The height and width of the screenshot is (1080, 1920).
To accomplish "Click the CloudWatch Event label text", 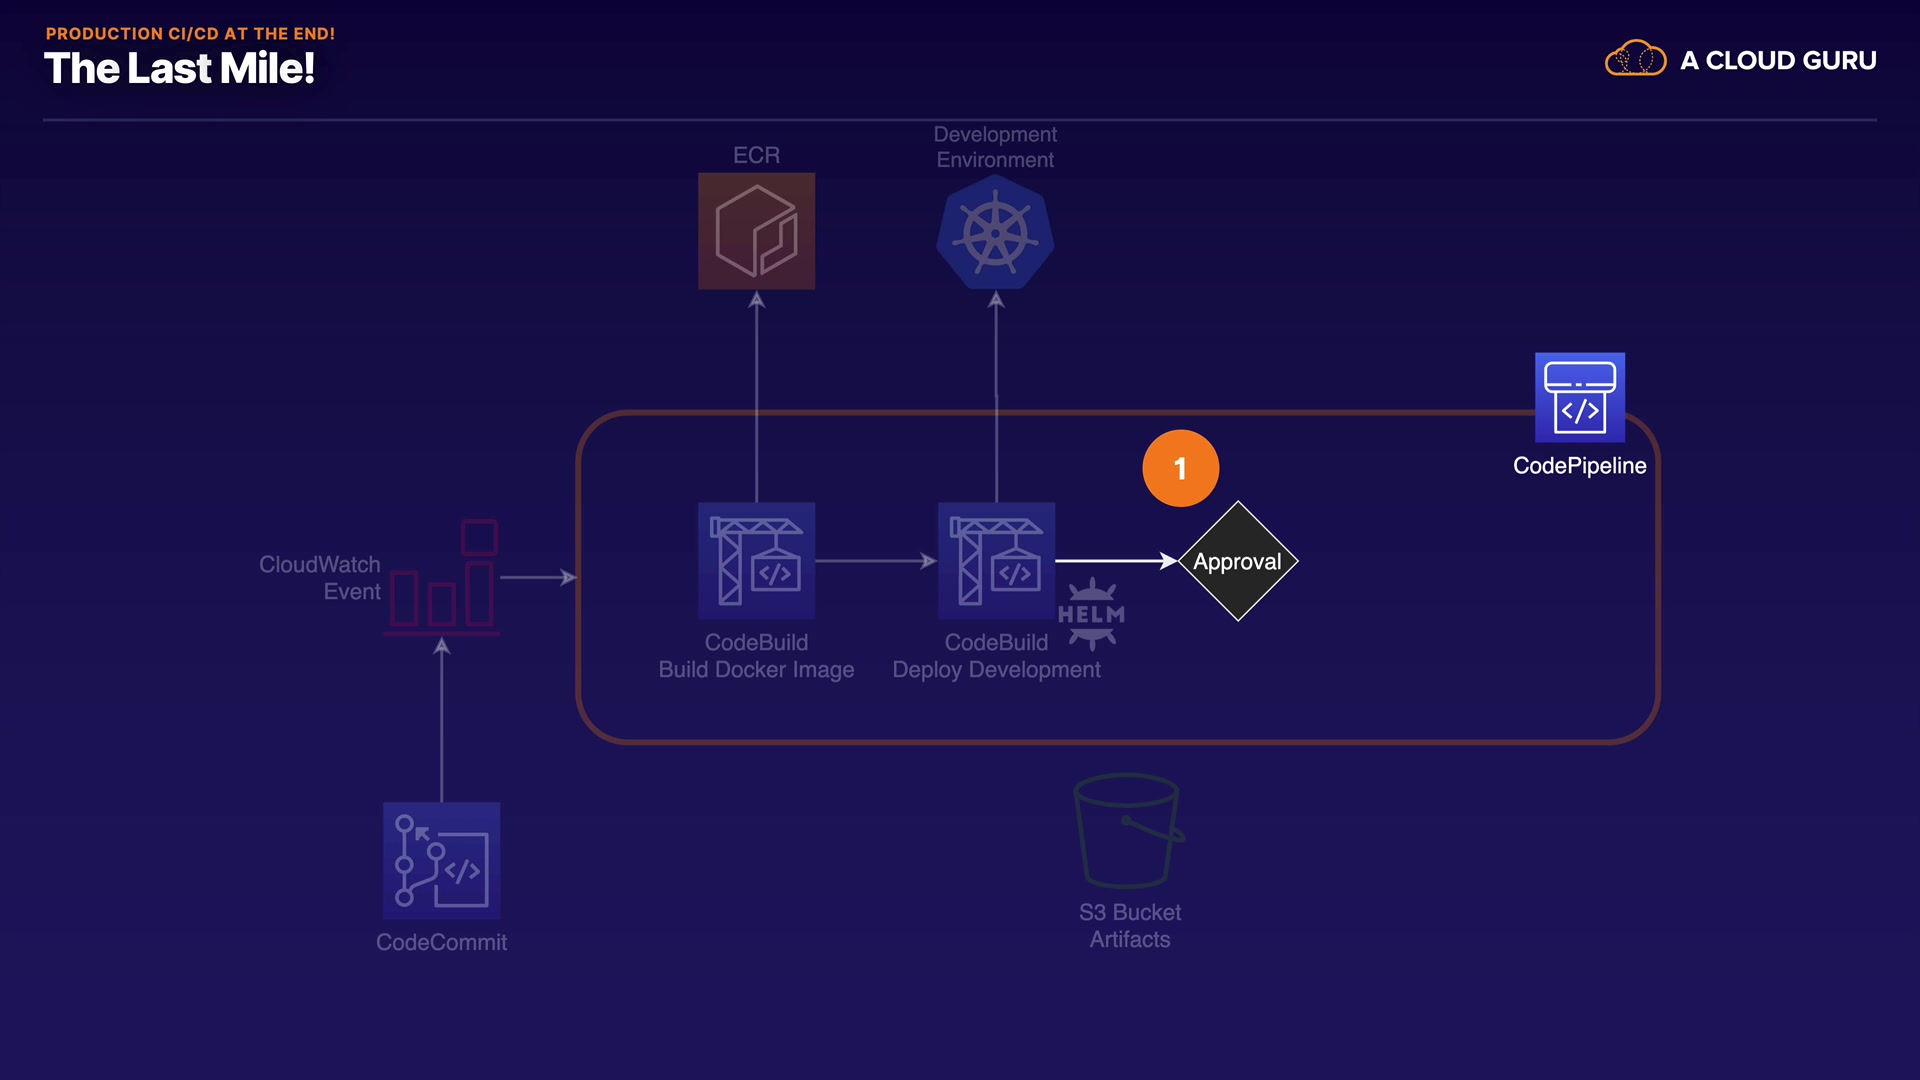I will (319, 578).
